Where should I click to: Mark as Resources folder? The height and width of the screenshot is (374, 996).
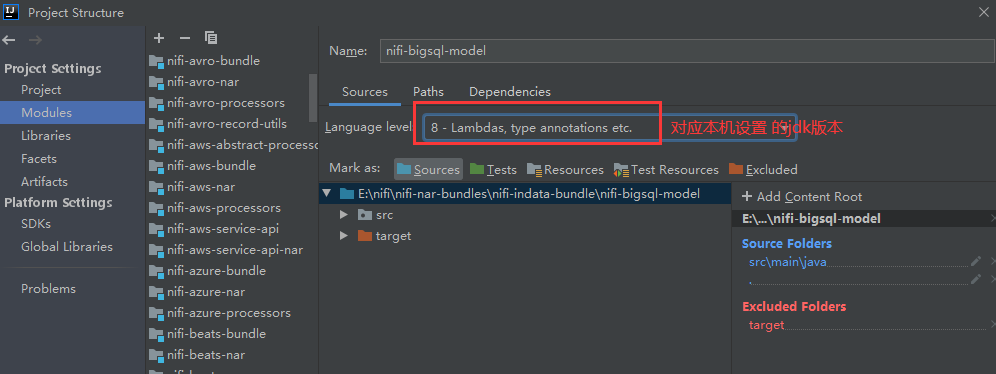tap(565, 170)
